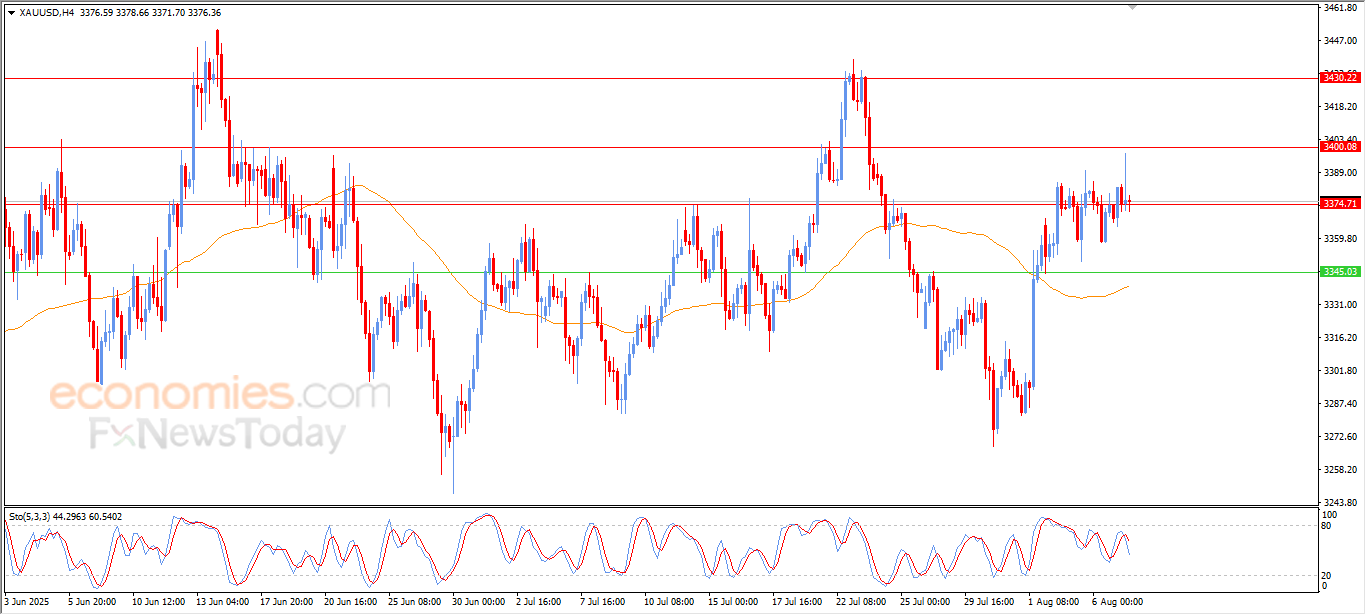Click the gray chart shift triangle marker
This screenshot has height=615, width=1366.
pos(1133,7)
